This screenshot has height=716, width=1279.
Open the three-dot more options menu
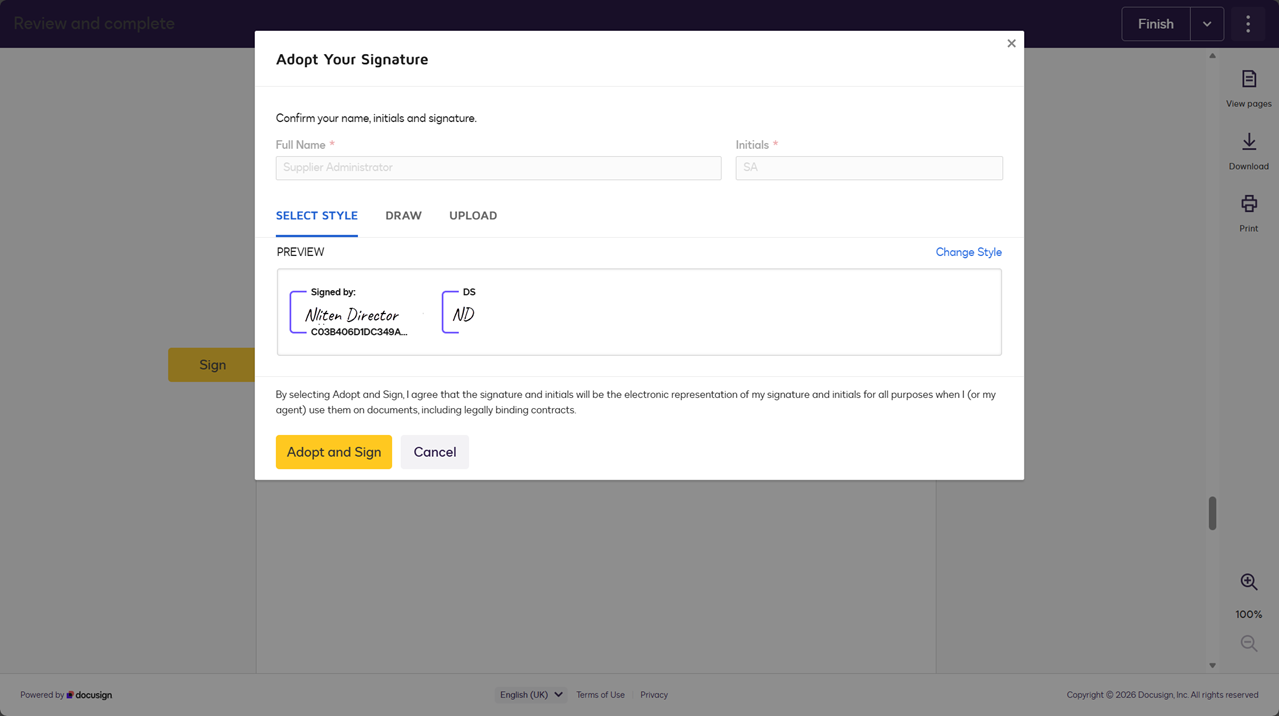coord(1247,24)
